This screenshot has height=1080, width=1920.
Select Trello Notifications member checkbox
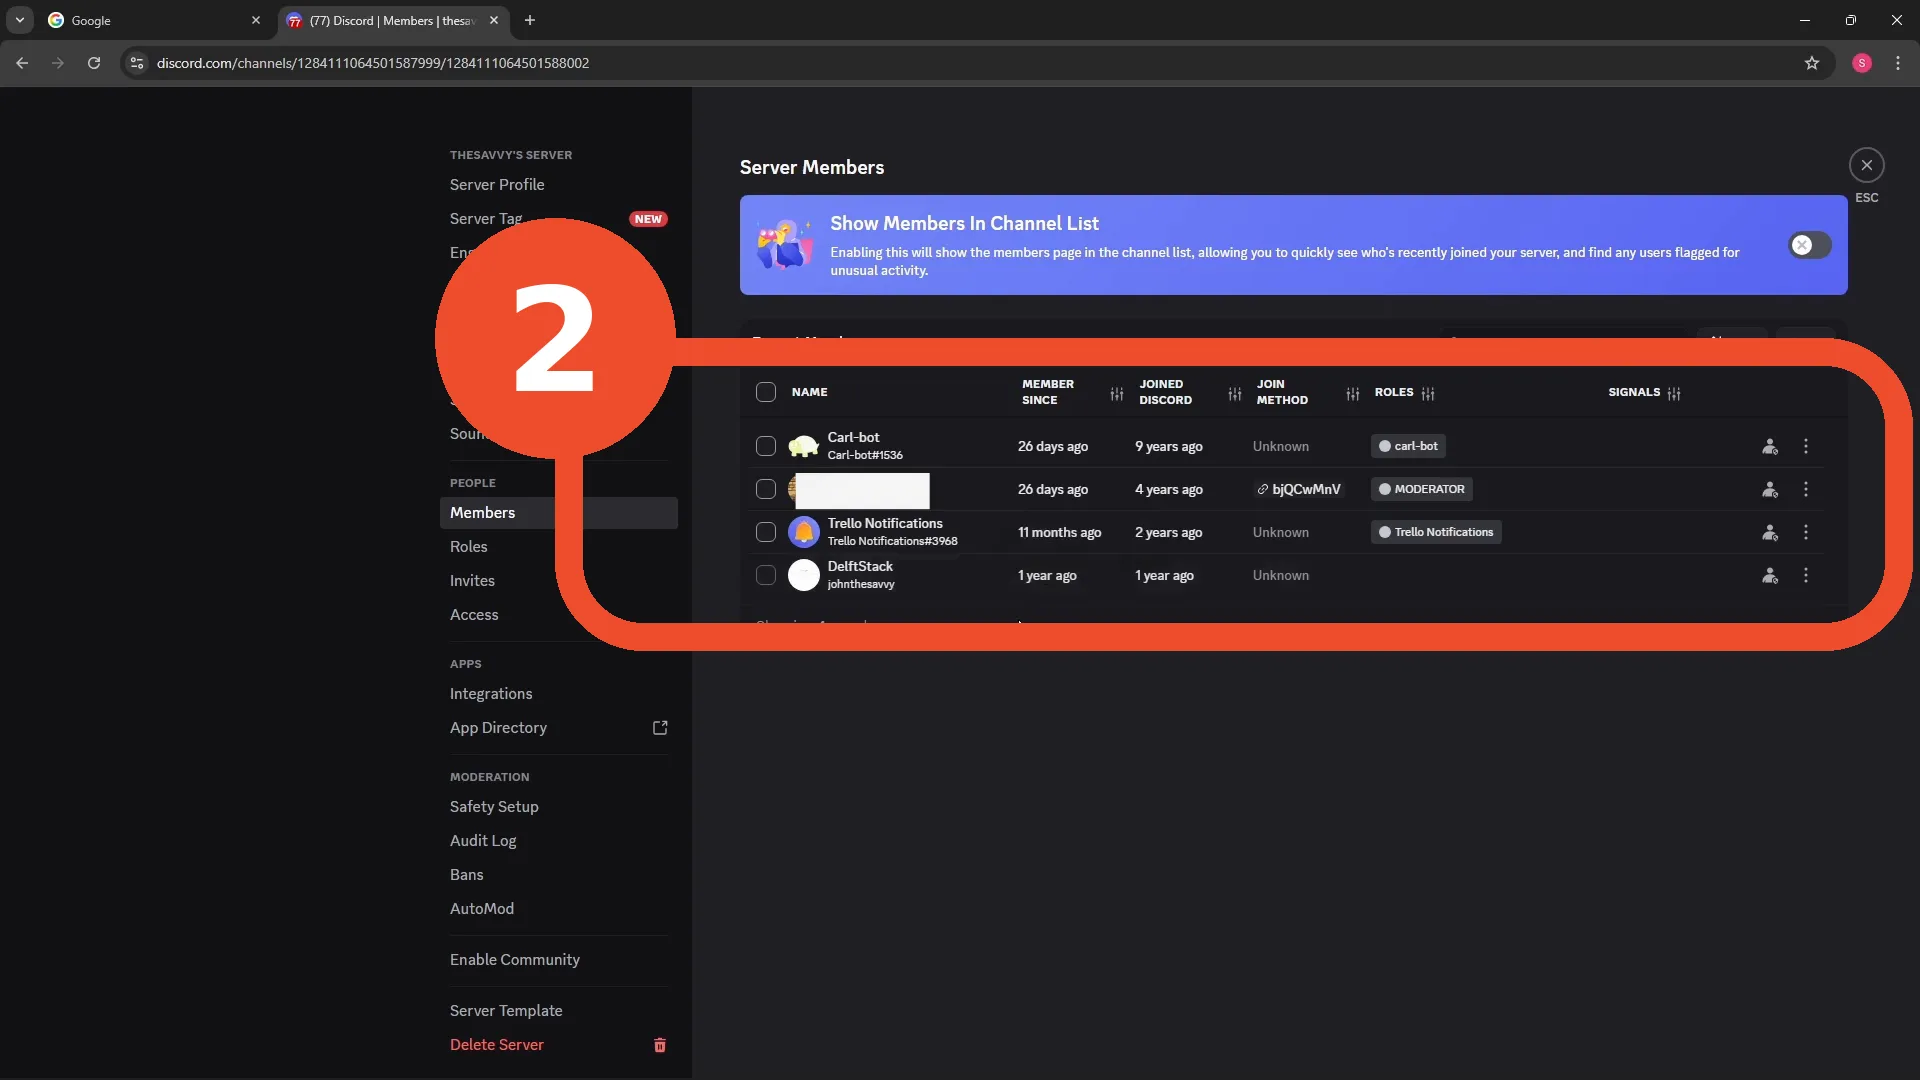(x=766, y=533)
